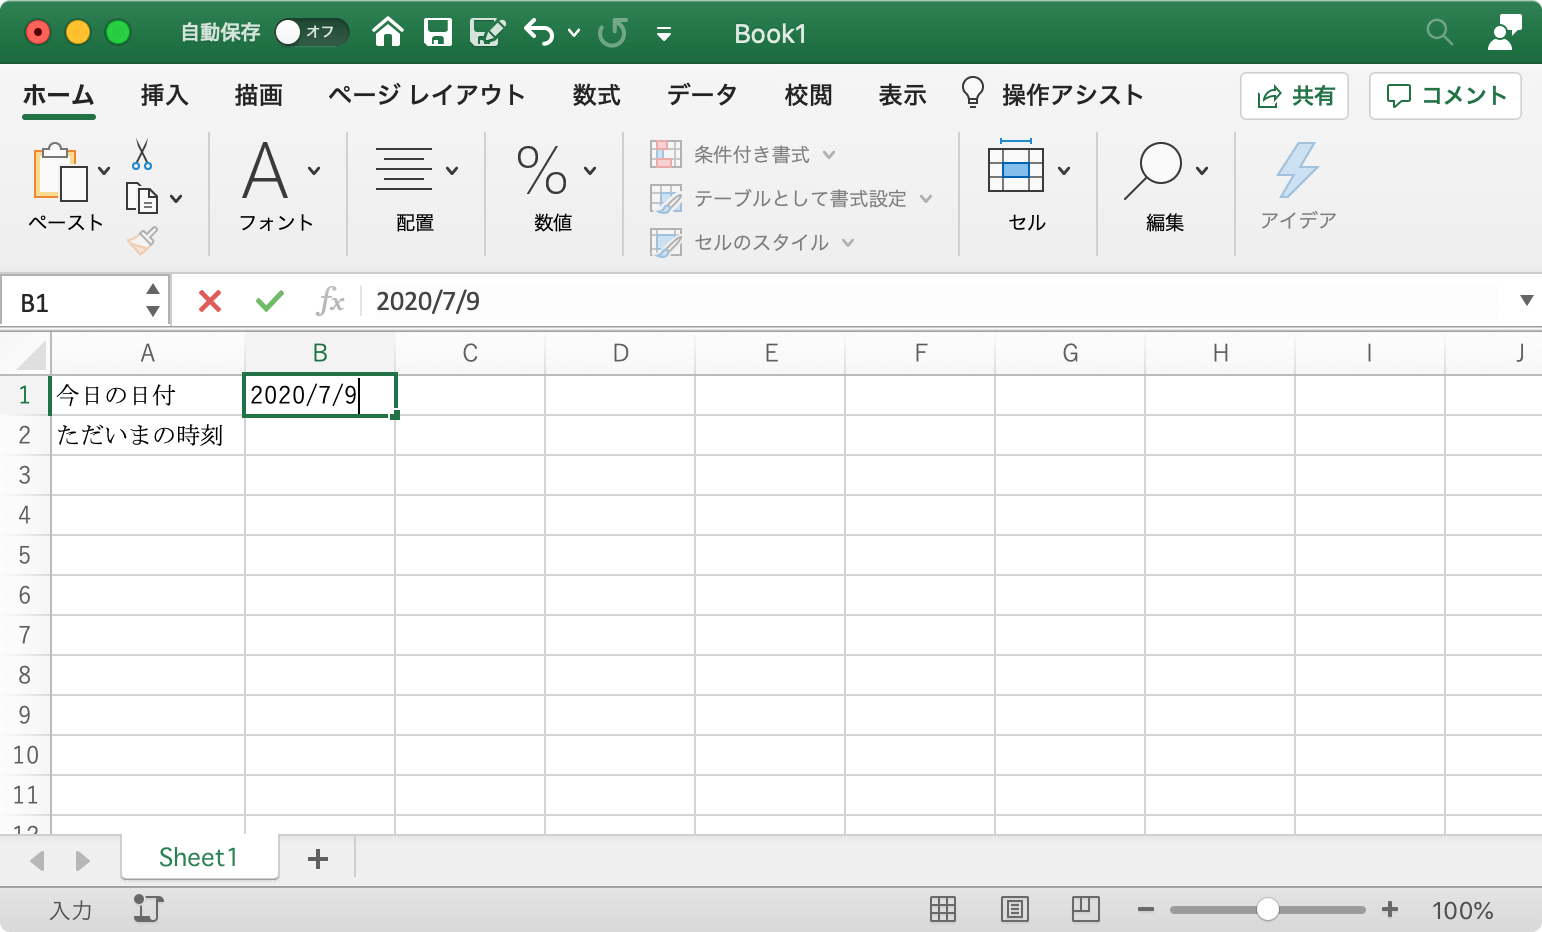The image size is (1542, 932).
Task: Switch to the ホーム tab
Action: 59,95
